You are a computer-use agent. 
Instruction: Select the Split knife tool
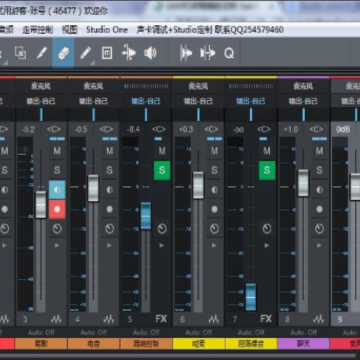coord(42,53)
